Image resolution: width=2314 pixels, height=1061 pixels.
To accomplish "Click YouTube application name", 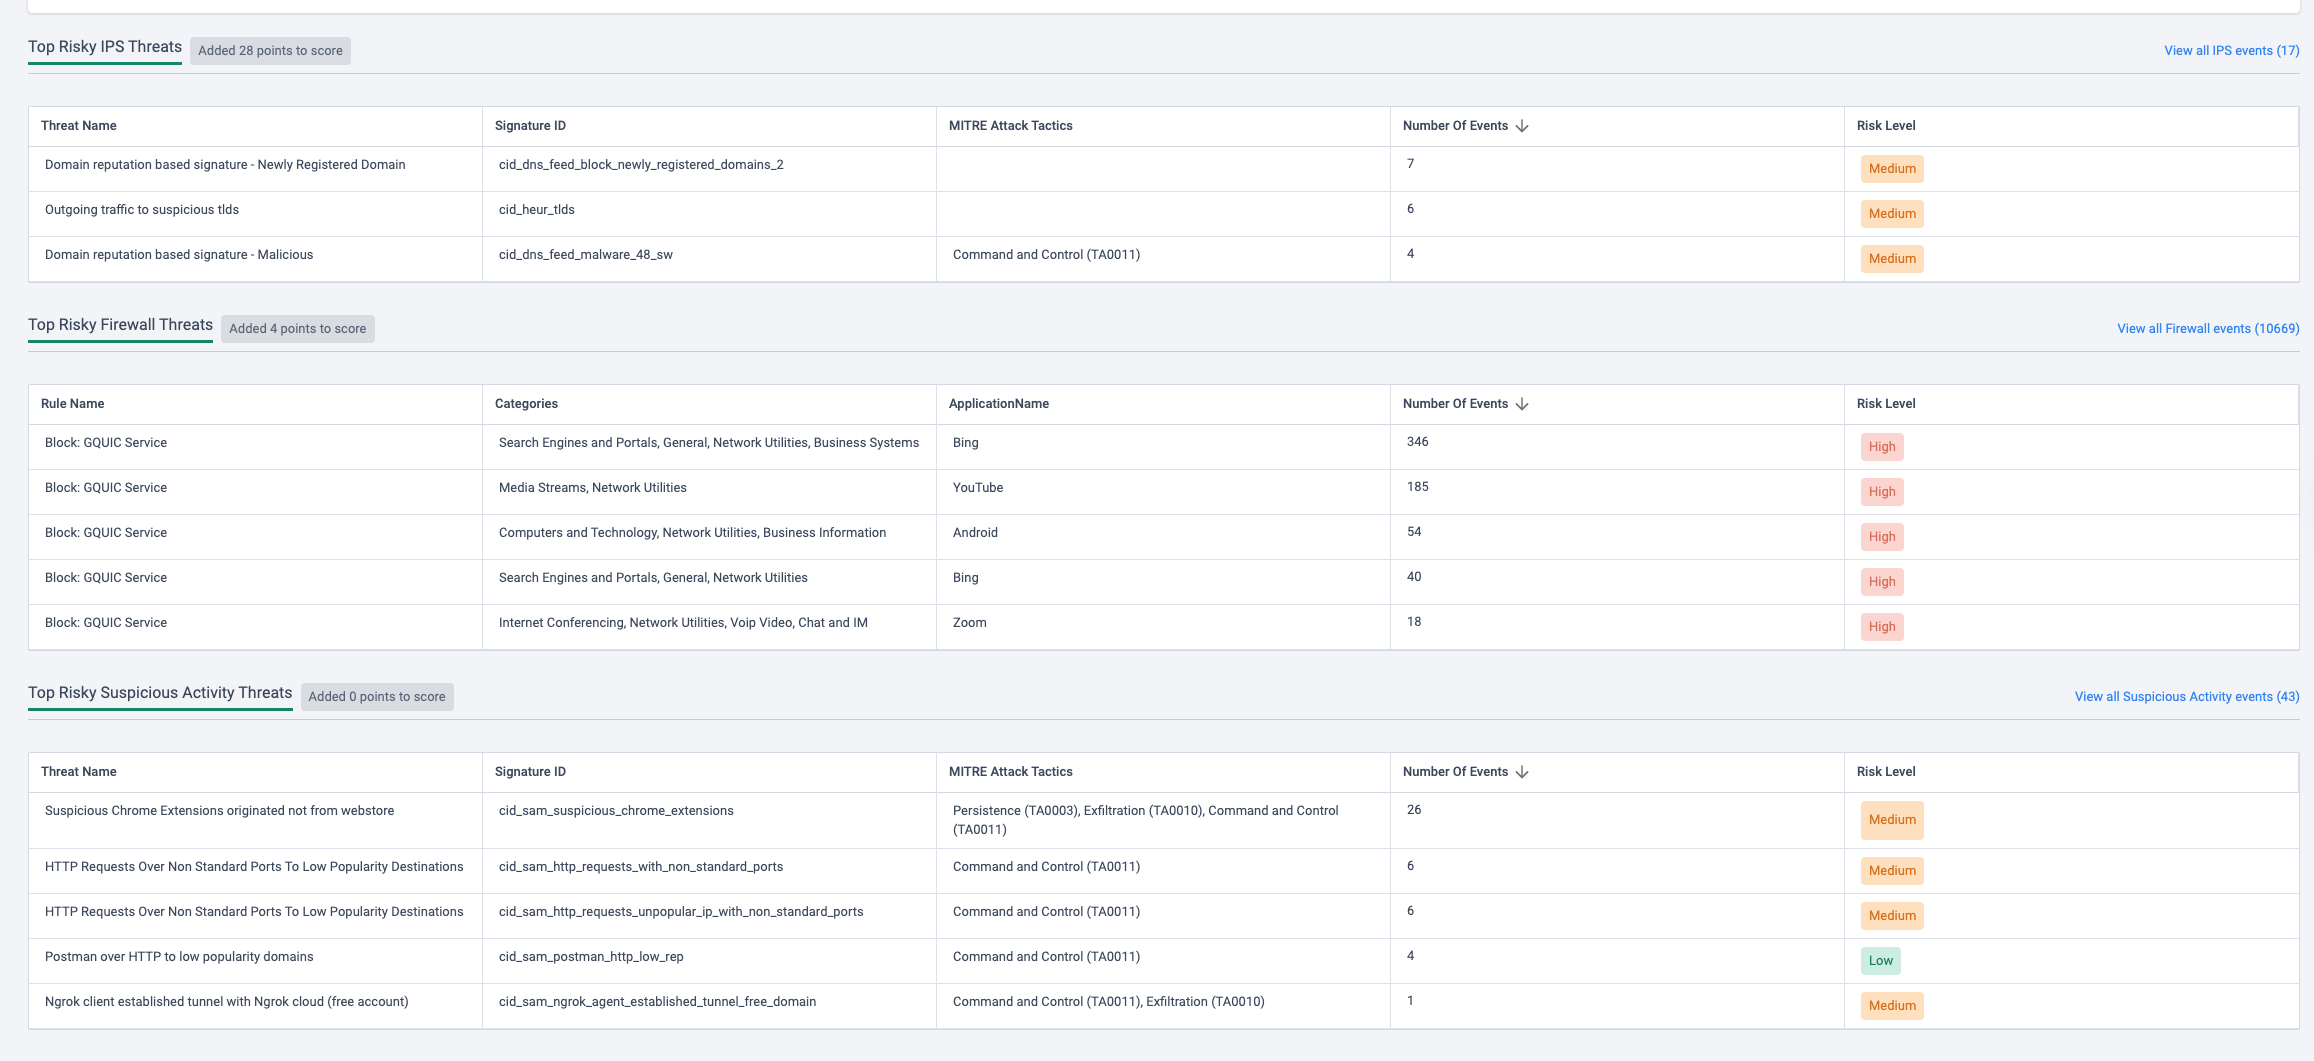I will click(x=978, y=488).
